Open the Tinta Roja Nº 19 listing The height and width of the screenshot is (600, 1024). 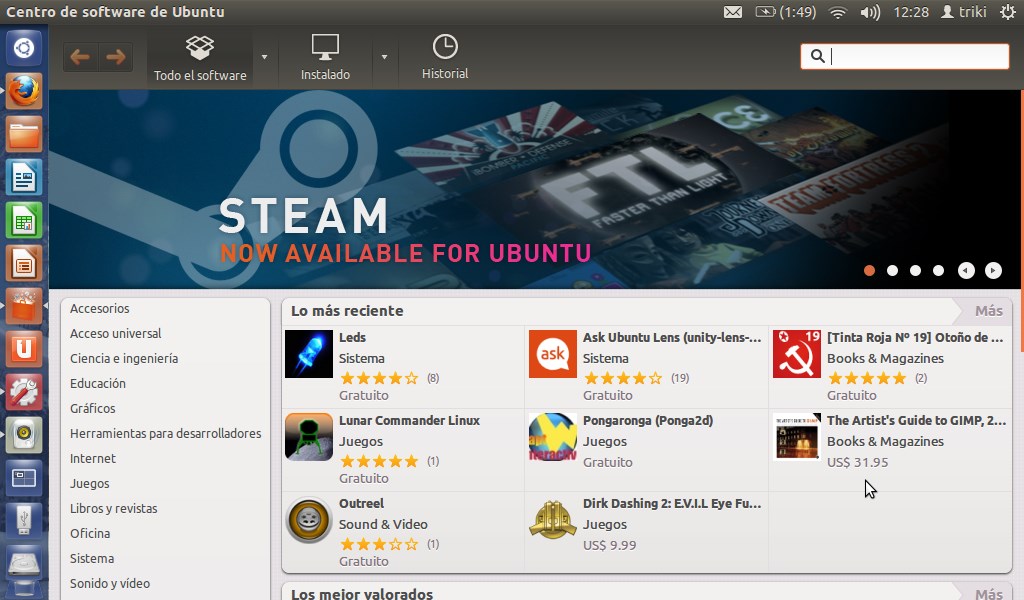(x=915, y=338)
